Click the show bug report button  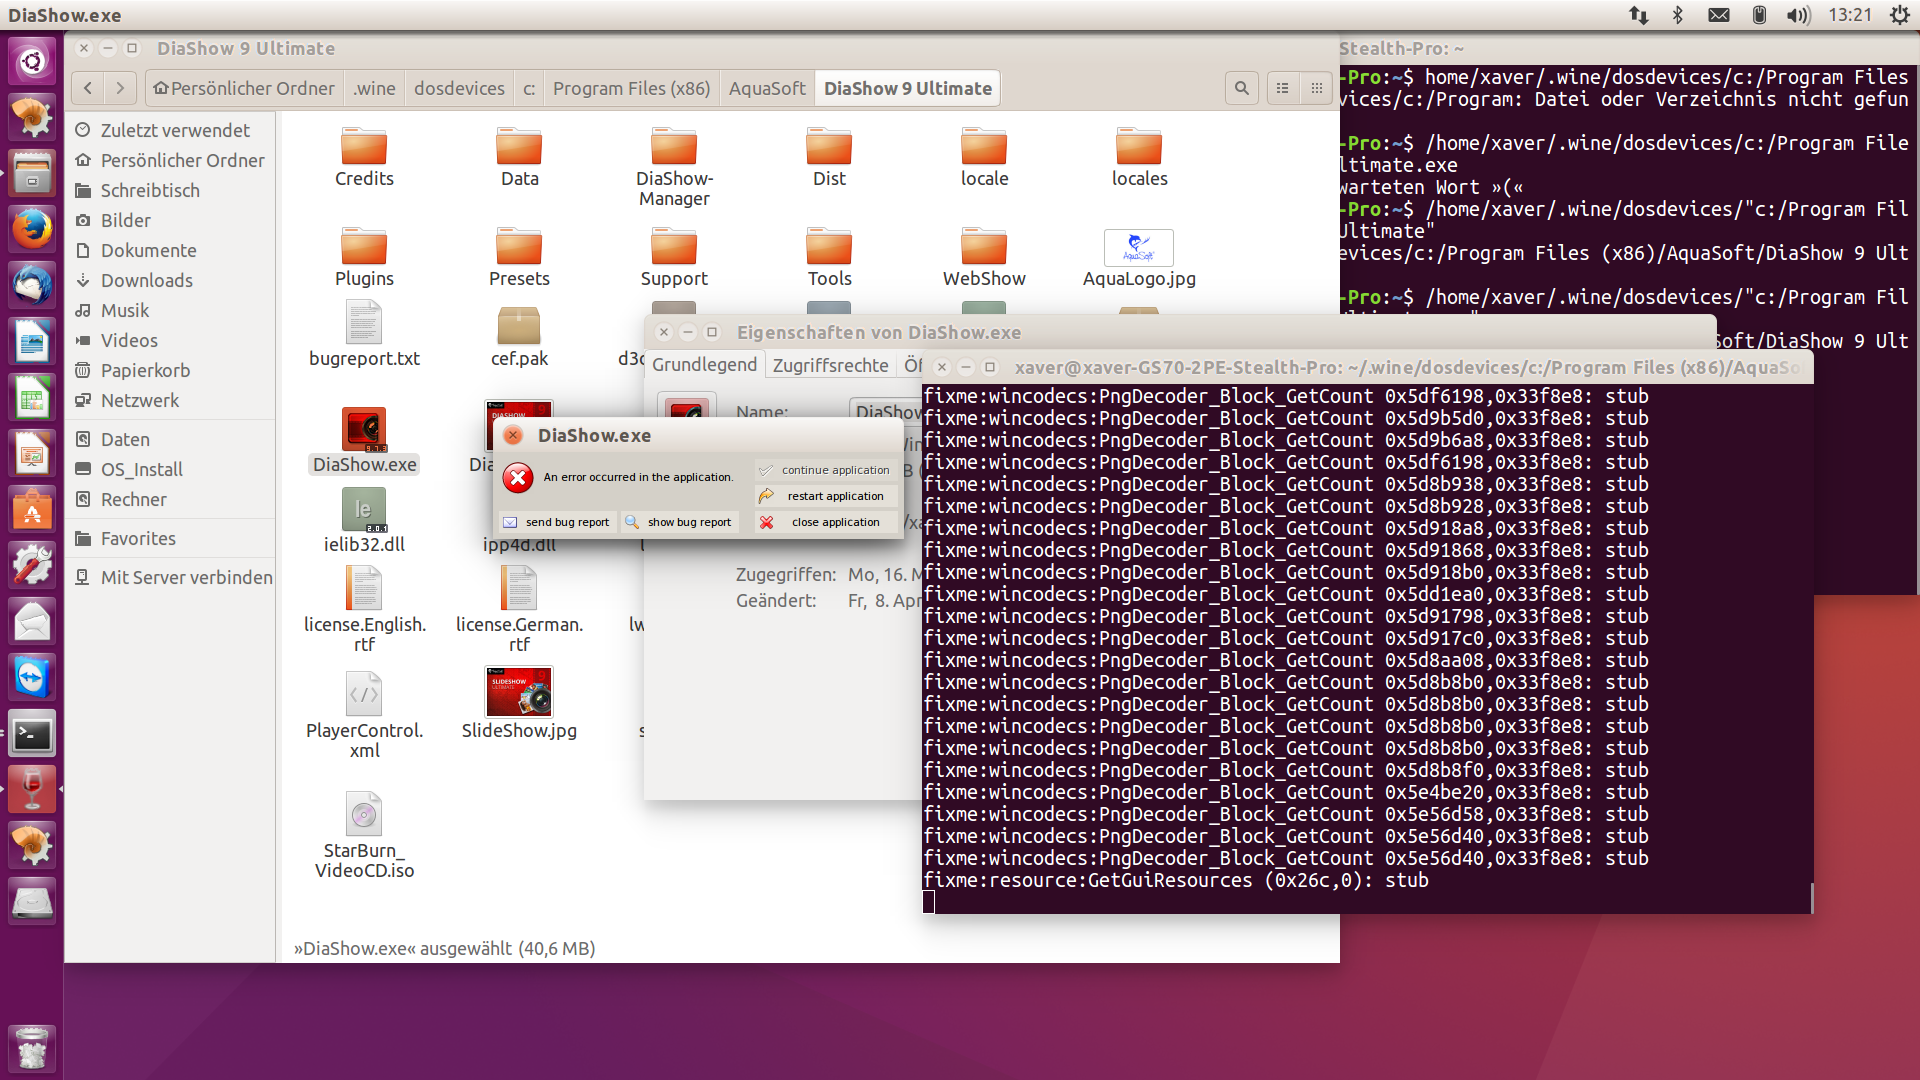point(679,522)
